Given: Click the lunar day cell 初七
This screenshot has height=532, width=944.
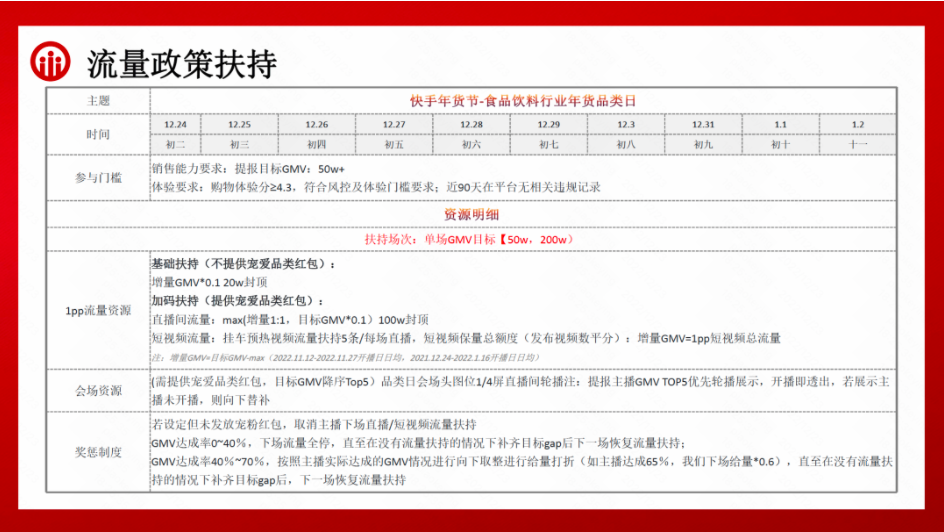Looking at the screenshot, I should coord(548,144).
